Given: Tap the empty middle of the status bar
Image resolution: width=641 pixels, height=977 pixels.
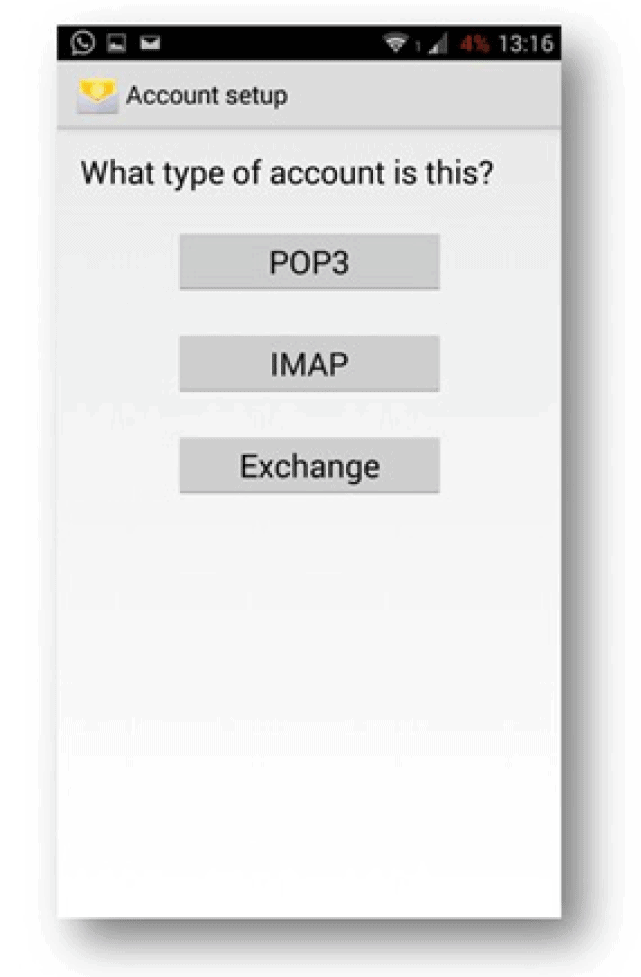Looking at the screenshot, I should pos(270,44).
